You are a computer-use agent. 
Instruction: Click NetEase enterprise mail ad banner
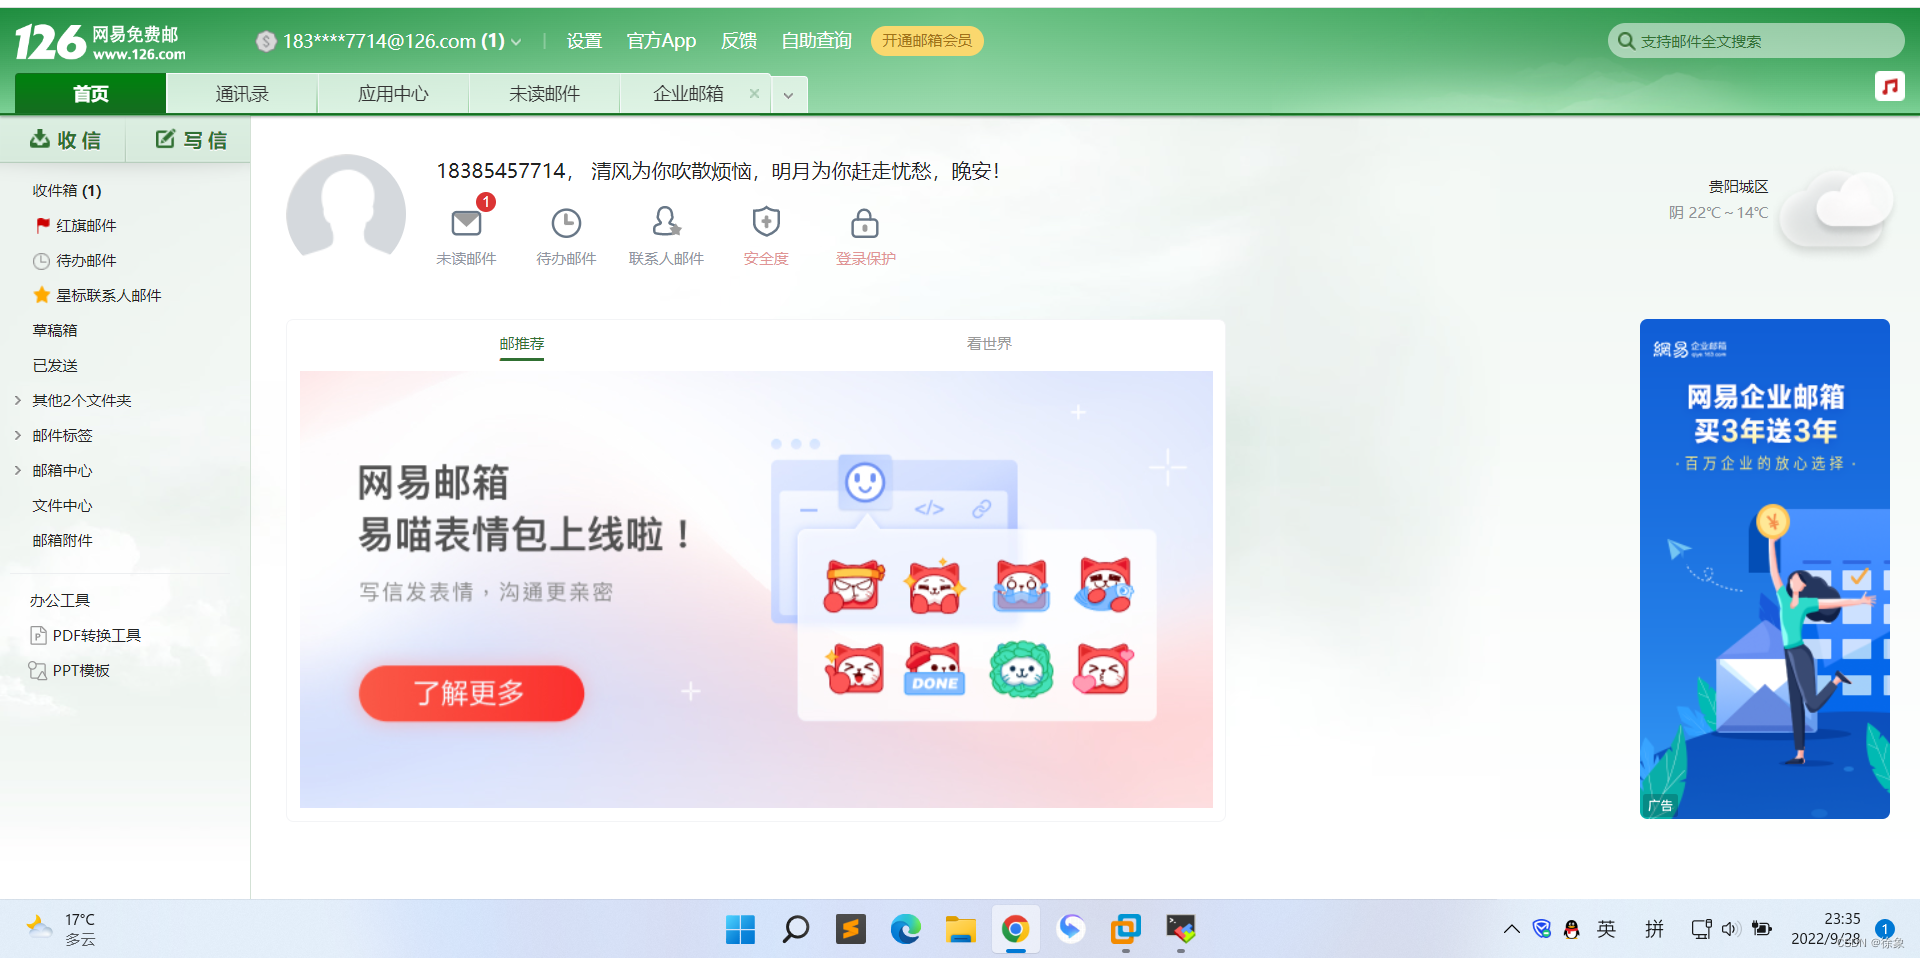1765,569
